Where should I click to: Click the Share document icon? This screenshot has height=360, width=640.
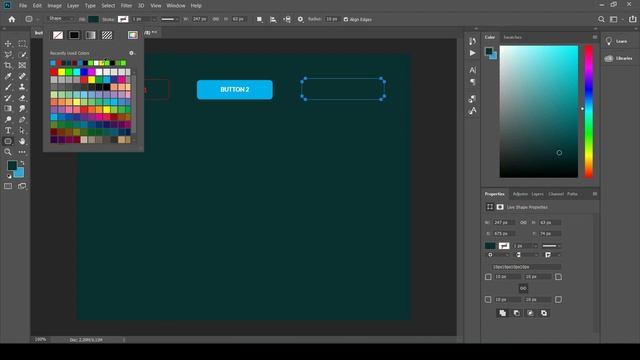(632, 19)
